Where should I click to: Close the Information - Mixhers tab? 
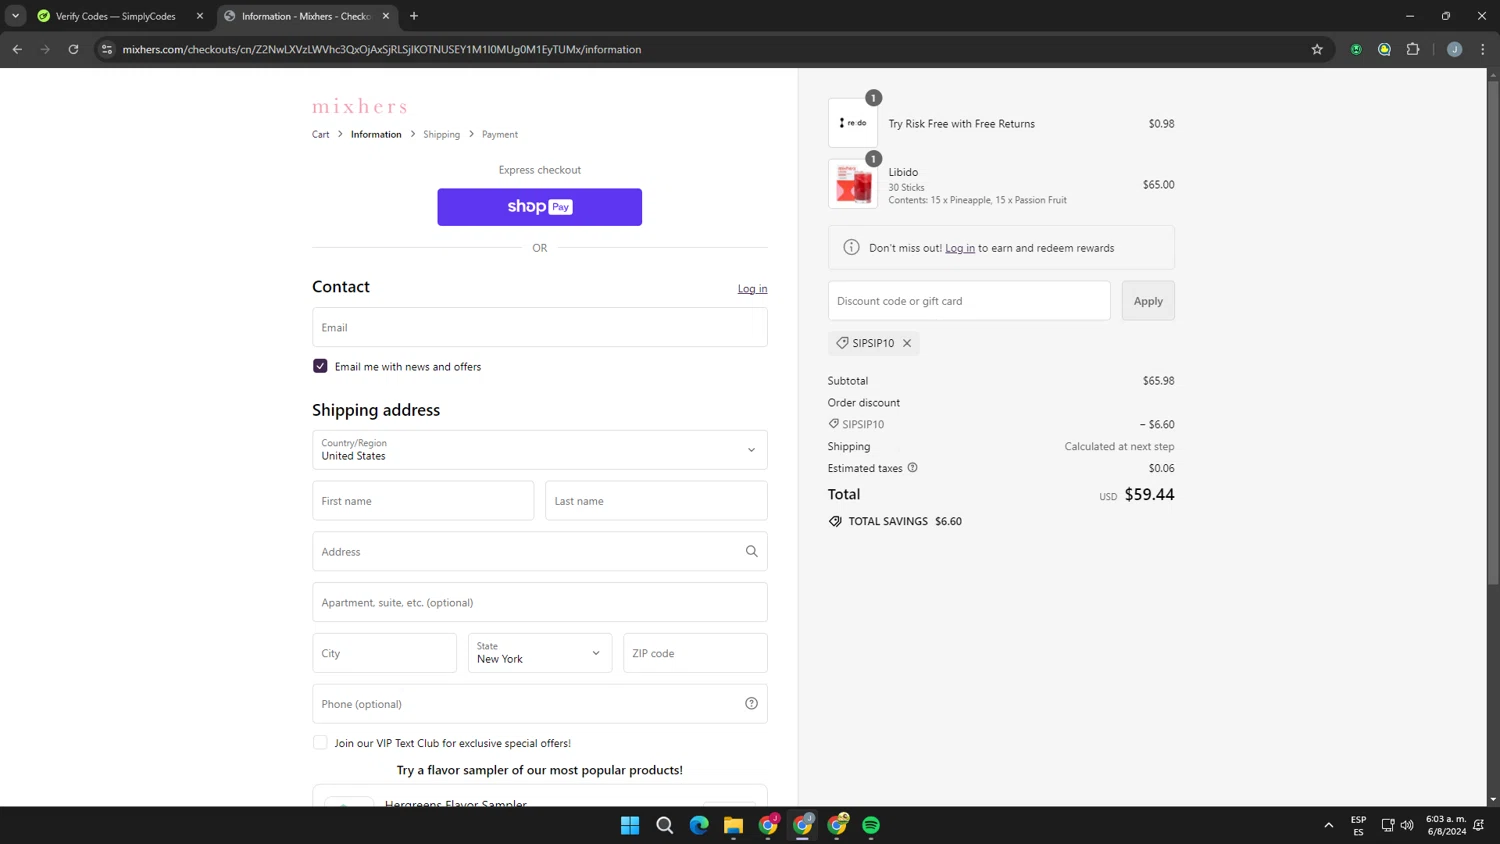pos(386,16)
